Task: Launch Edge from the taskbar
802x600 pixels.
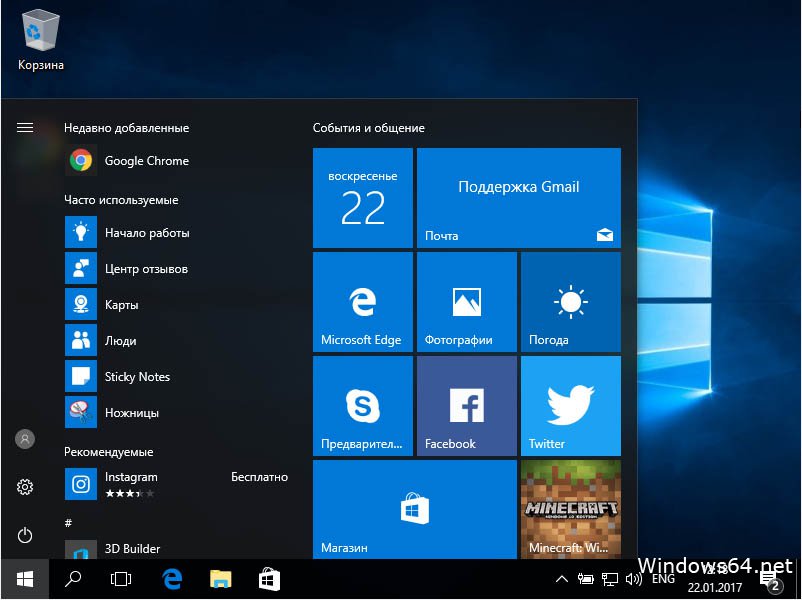Action: point(172,579)
